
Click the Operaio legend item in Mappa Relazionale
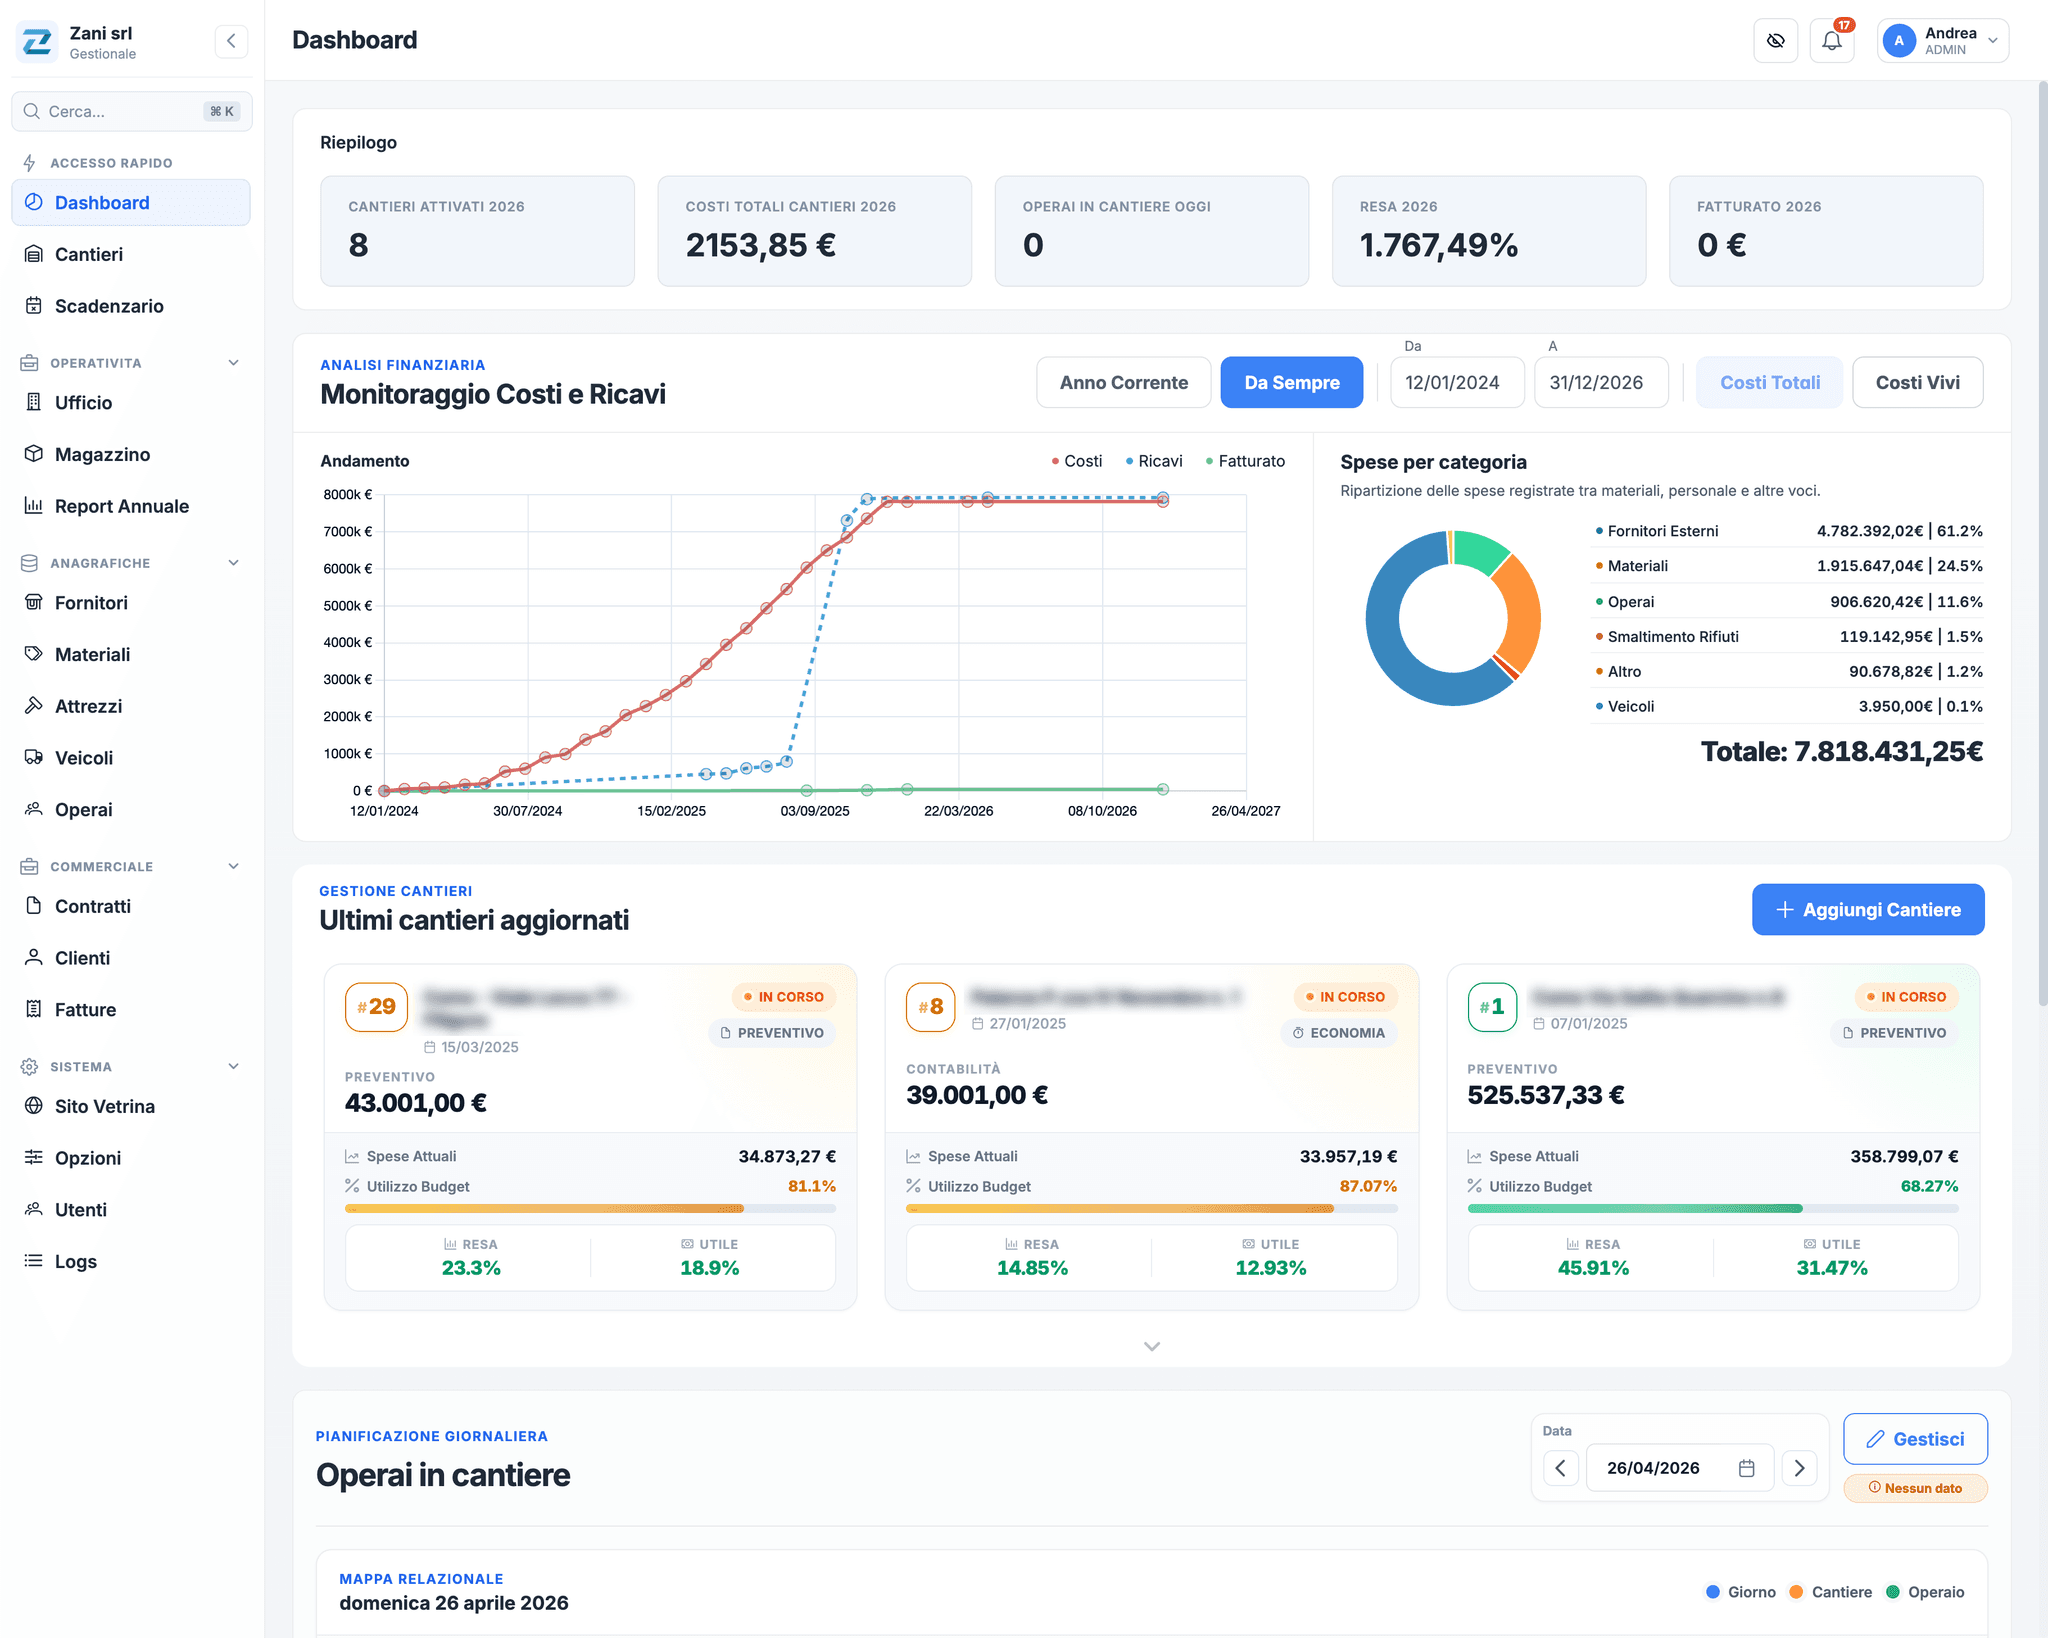point(1925,1592)
